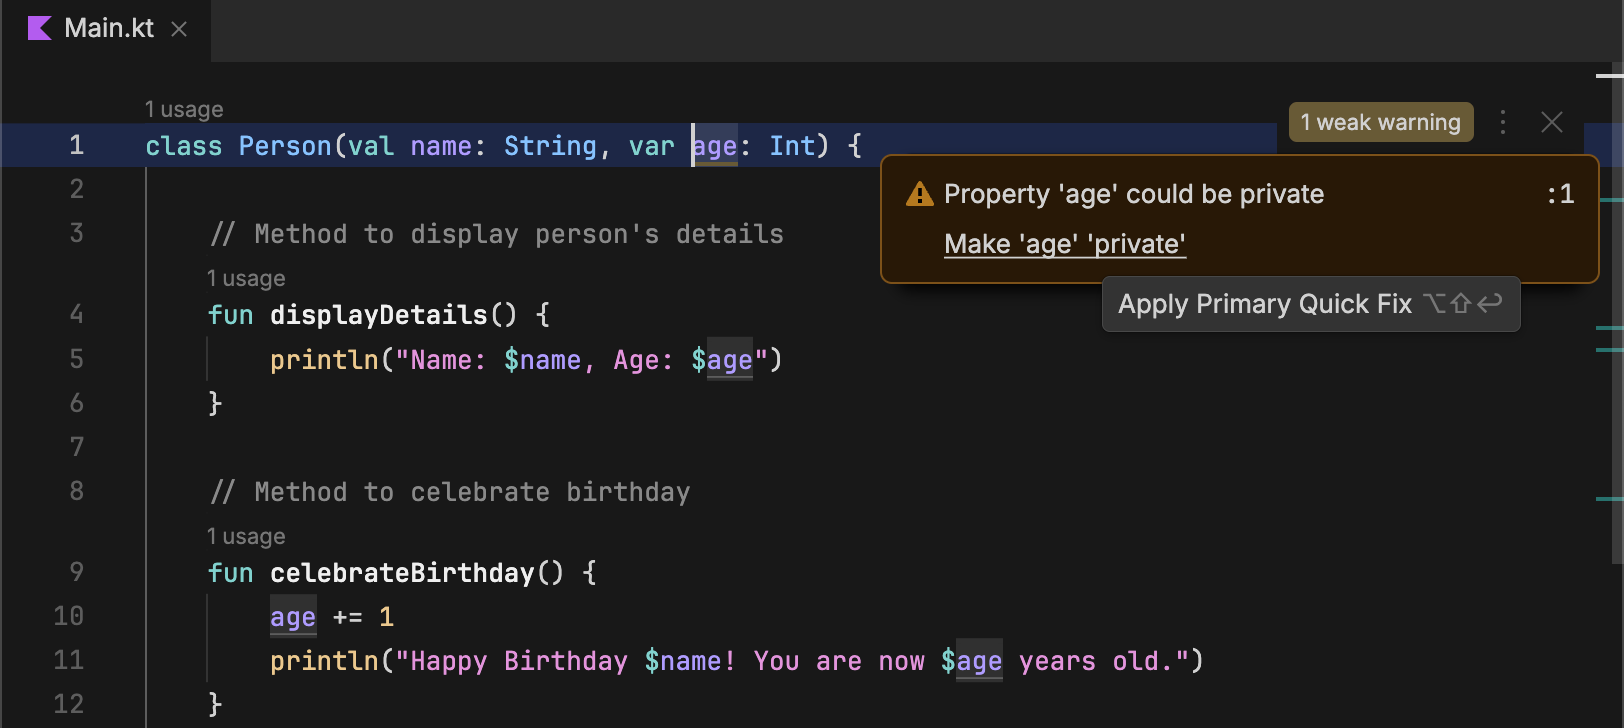Click the Person class name
This screenshot has height=728, width=1624.
tap(284, 146)
